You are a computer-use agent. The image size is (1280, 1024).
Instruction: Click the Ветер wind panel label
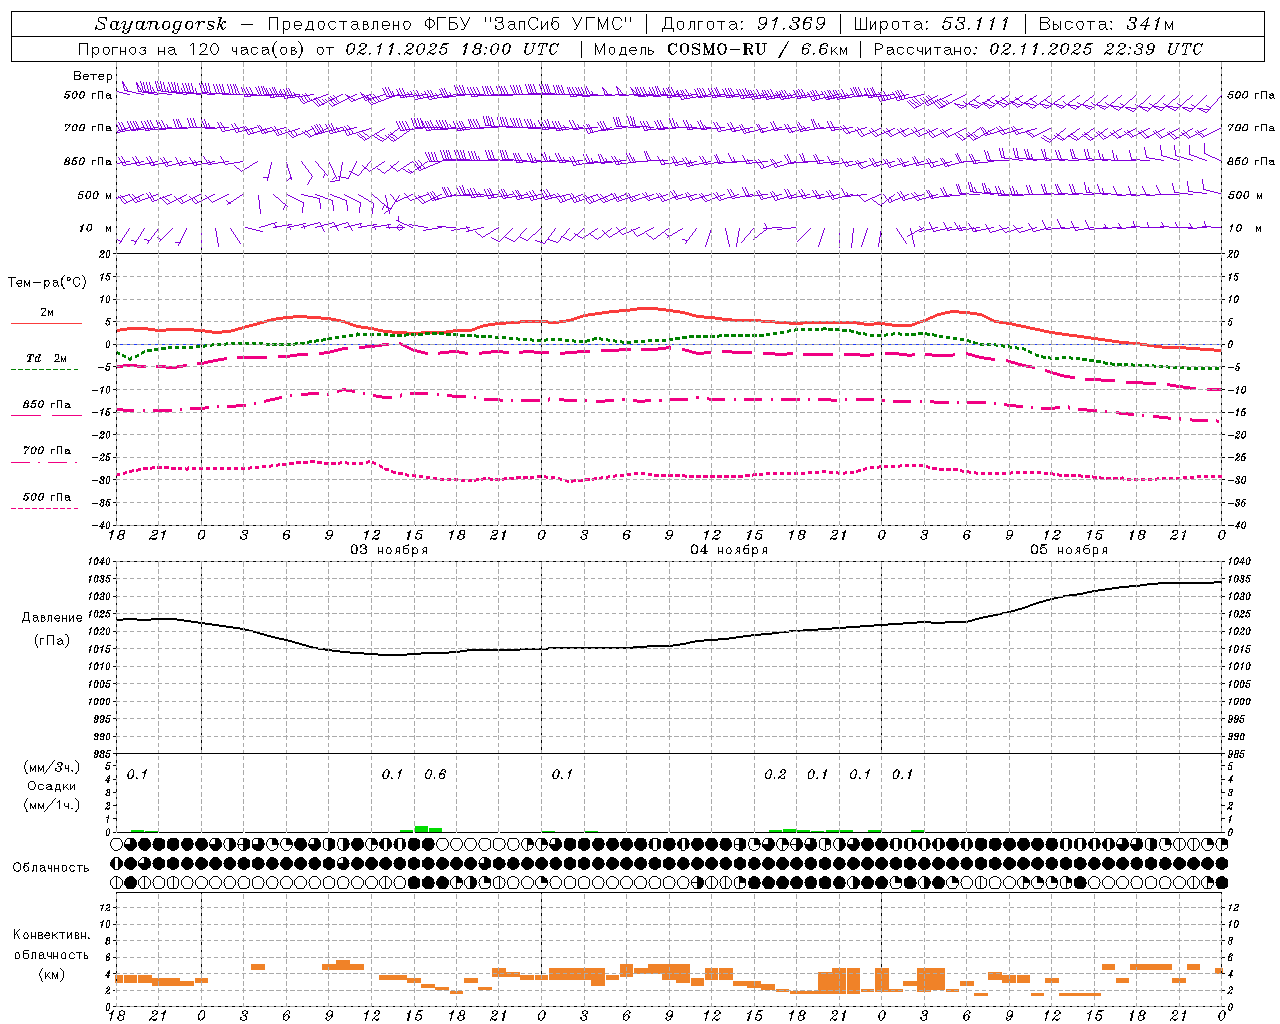(92, 76)
